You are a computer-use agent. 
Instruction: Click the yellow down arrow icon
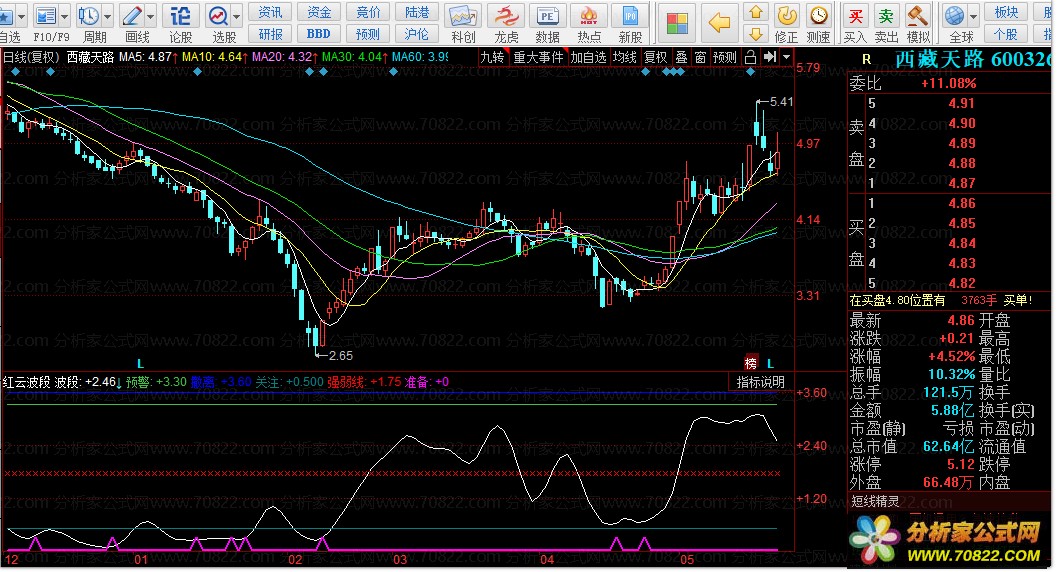click(x=756, y=34)
